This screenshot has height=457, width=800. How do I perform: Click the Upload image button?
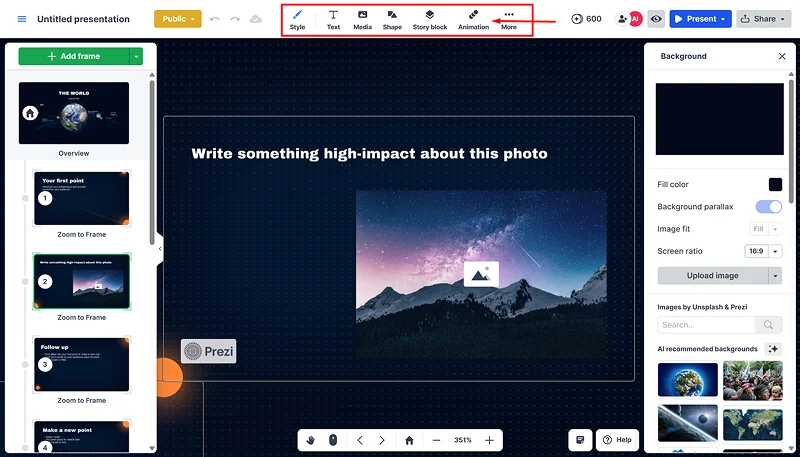tap(712, 275)
